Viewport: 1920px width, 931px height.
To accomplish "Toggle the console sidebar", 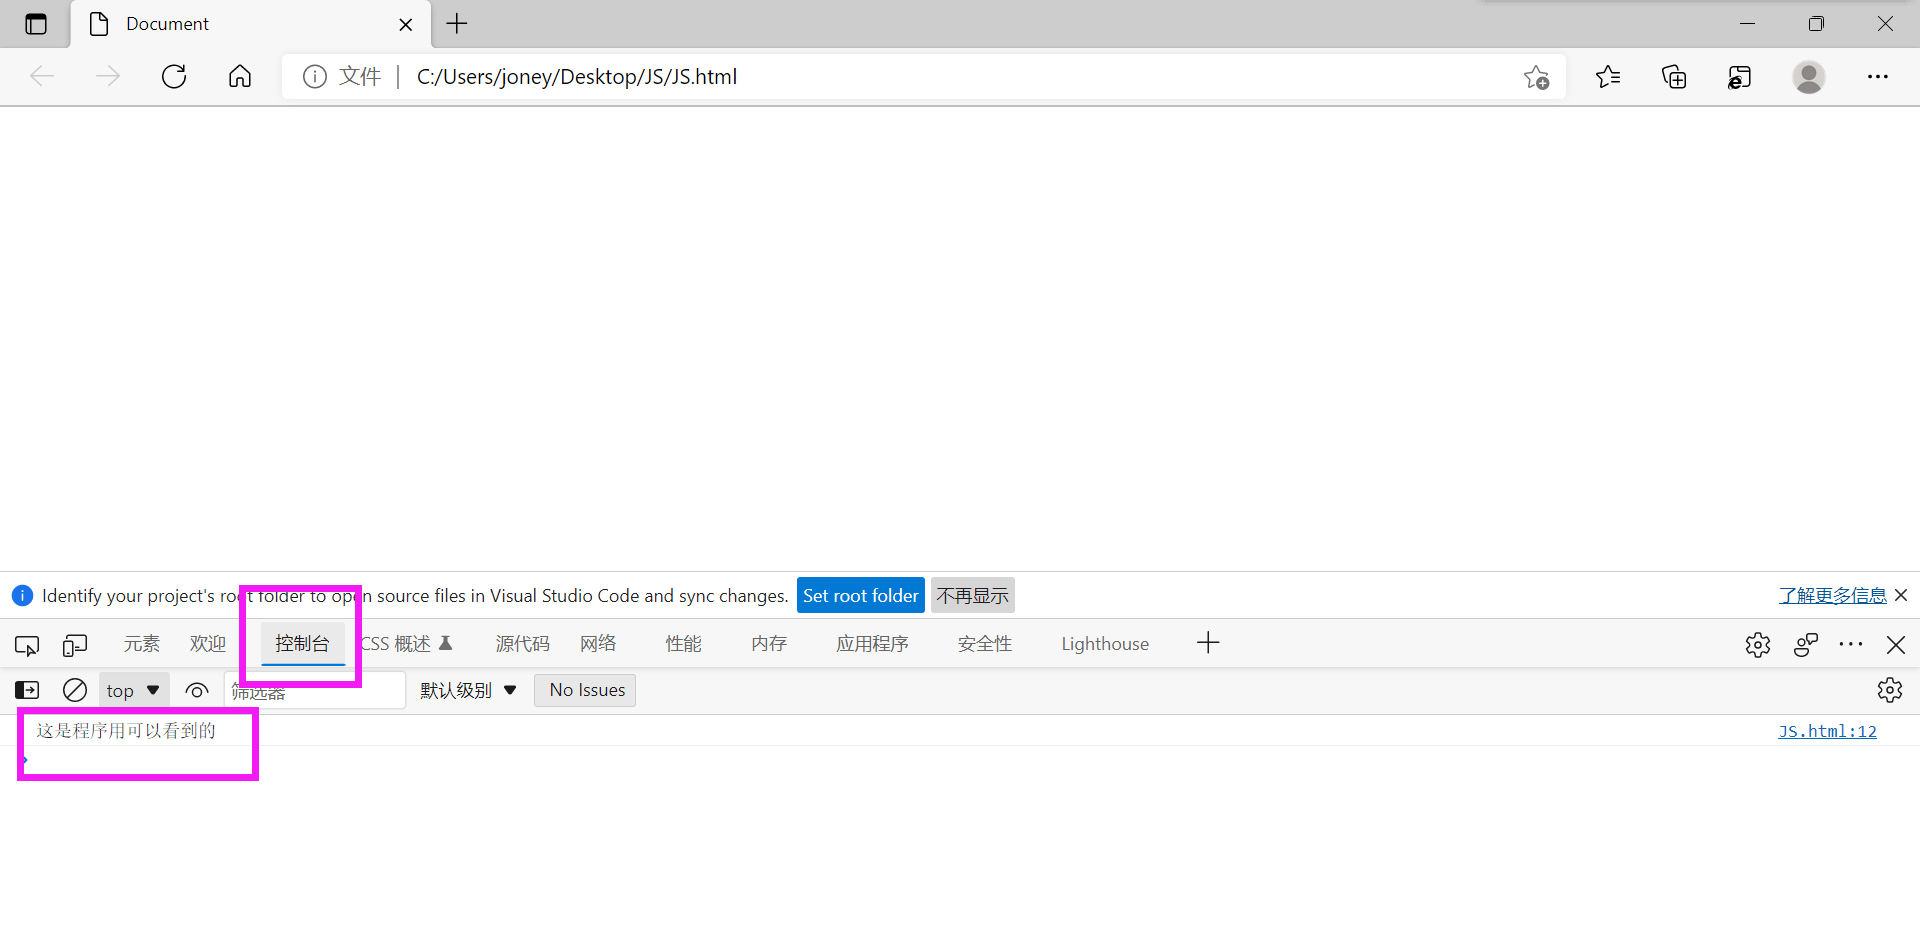I will coord(27,690).
